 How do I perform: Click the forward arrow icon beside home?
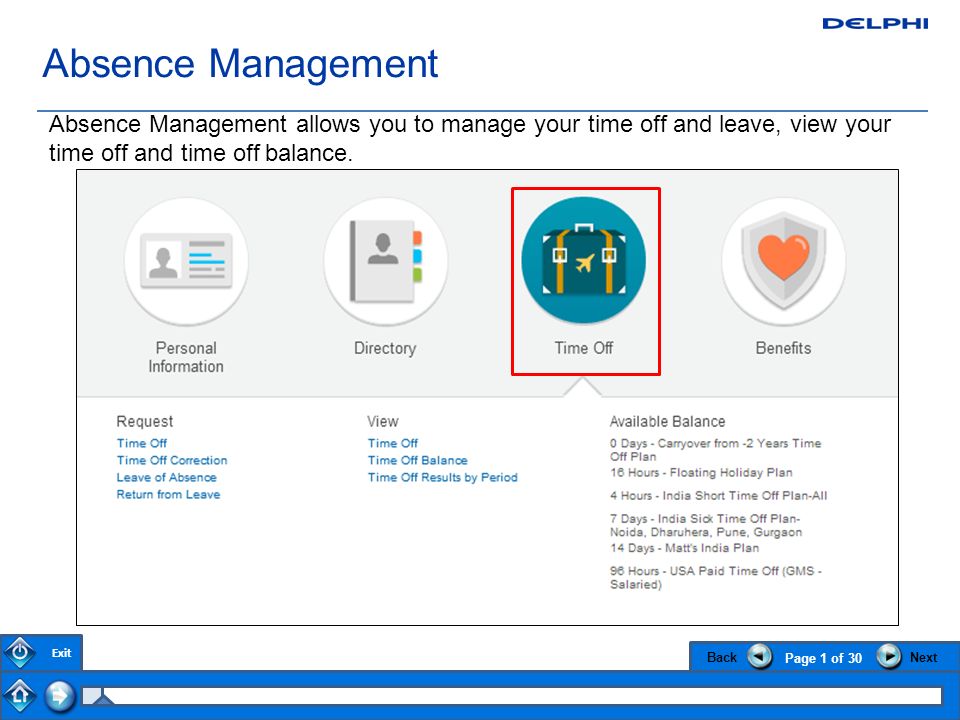60,696
